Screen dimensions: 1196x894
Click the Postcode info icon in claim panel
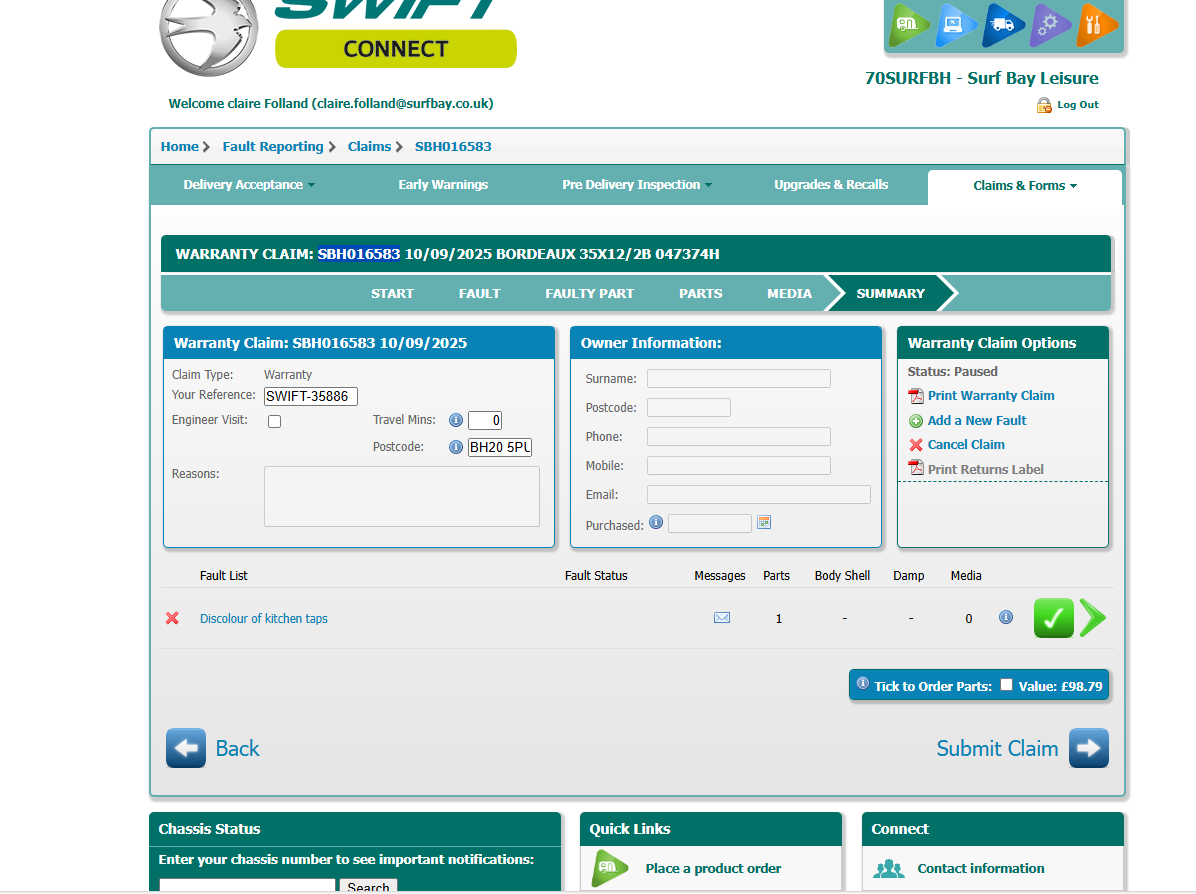[455, 447]
